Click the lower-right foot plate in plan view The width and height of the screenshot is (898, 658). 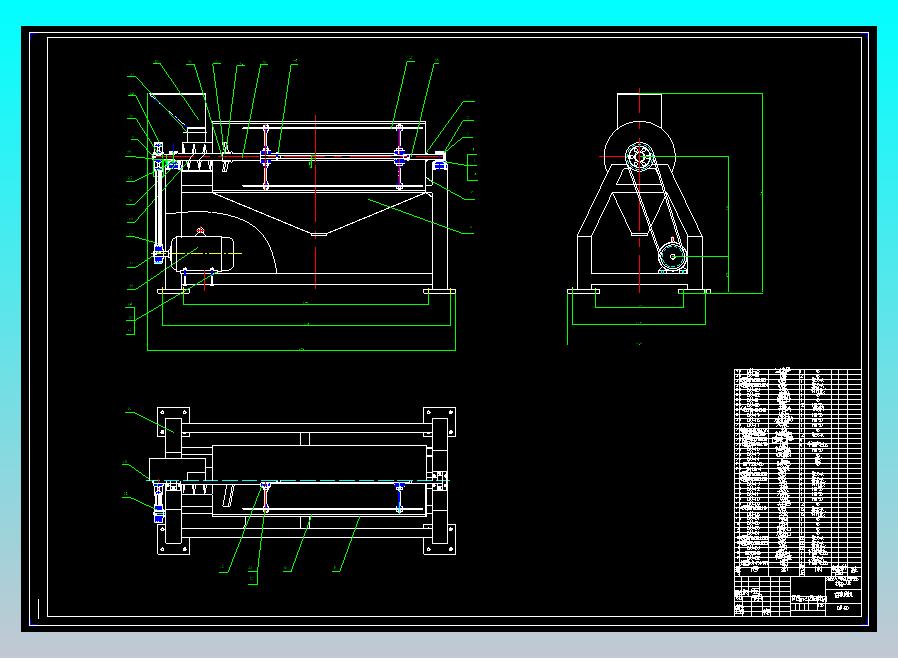click(439, 539)
